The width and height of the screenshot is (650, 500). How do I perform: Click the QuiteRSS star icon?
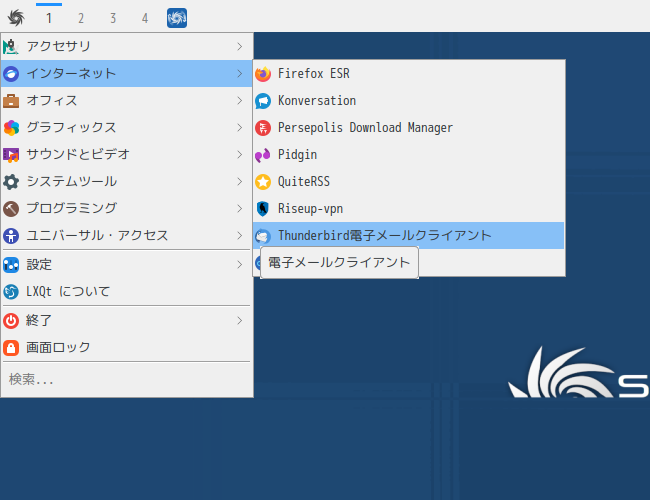[263, 182]
